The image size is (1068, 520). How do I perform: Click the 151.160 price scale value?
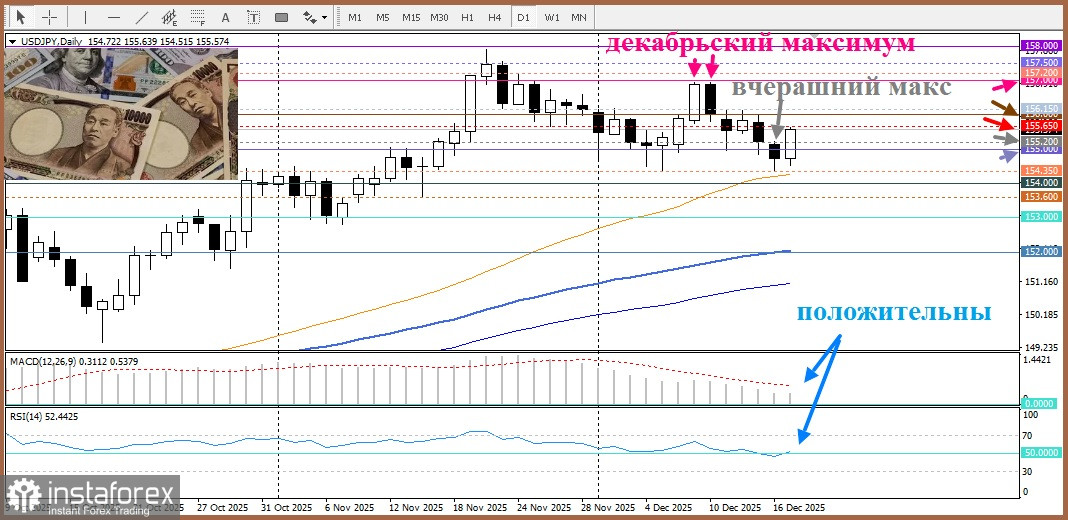tap(1041, 281)
